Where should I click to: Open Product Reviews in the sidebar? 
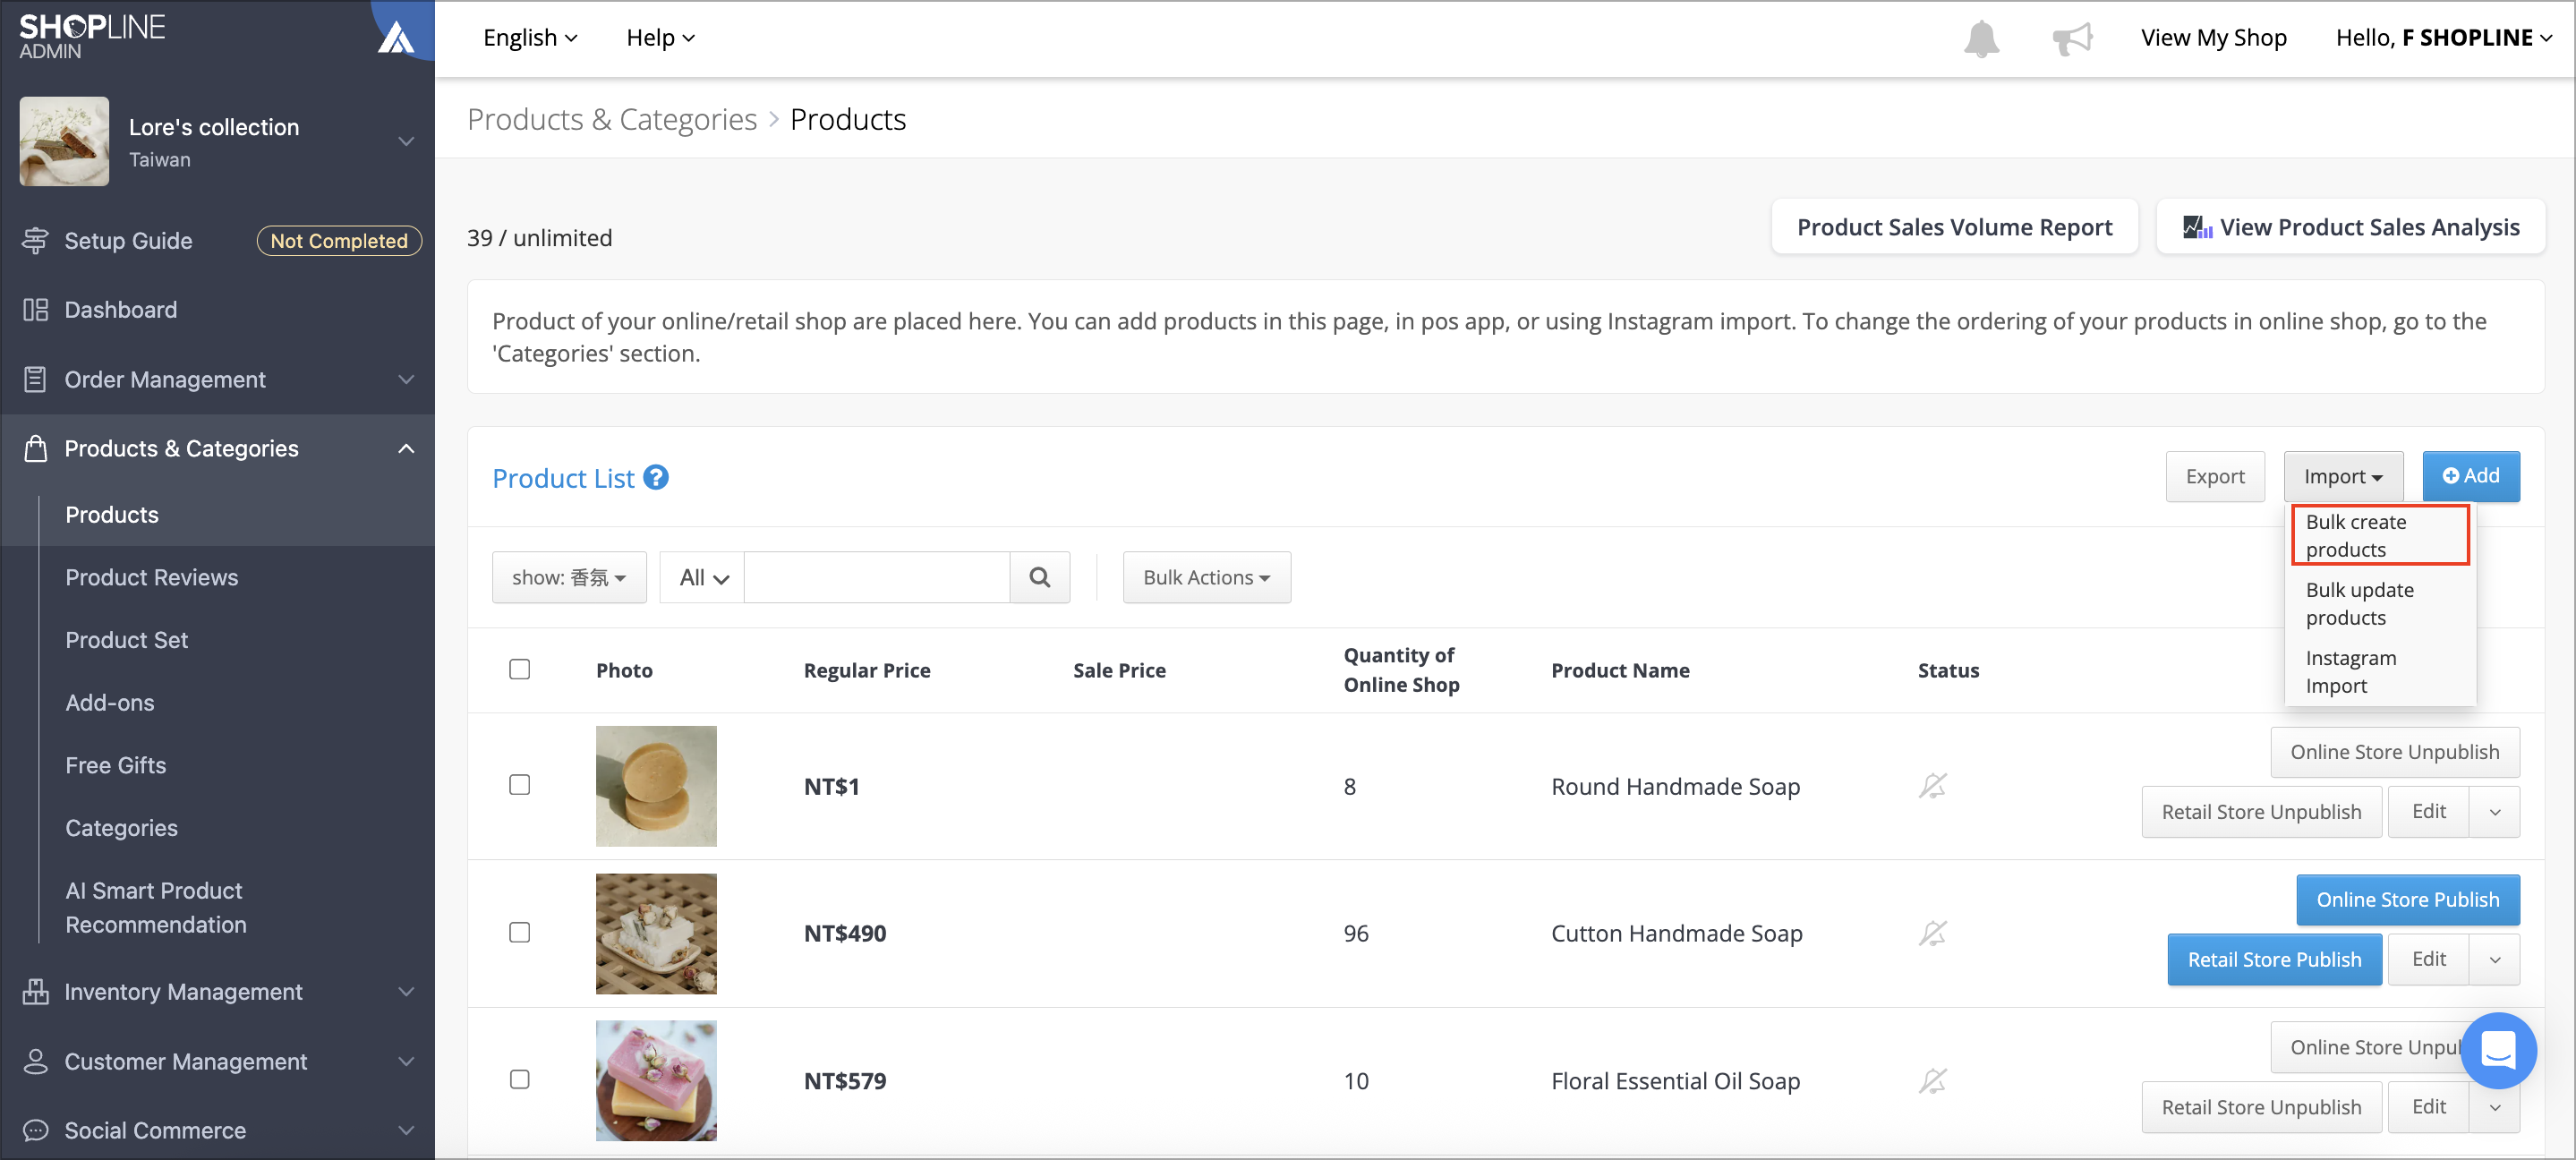pyautogui.click(x=152, y=577)
